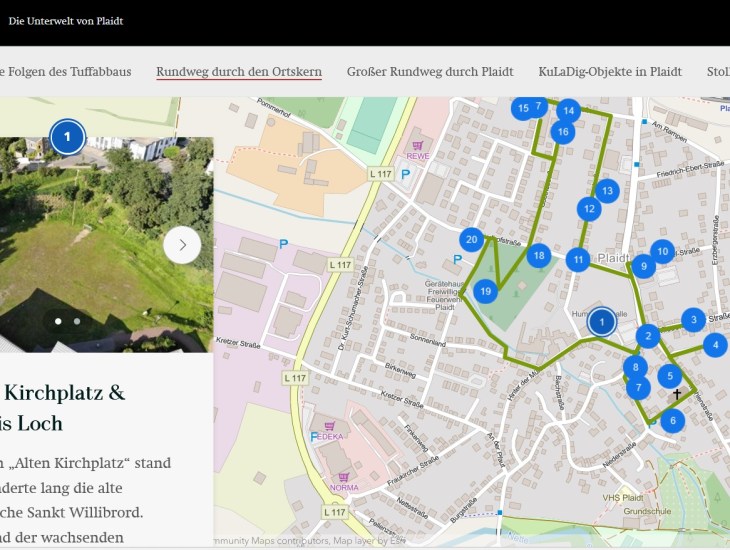
Task: Open map marker number 3
Action: [692, 320]
